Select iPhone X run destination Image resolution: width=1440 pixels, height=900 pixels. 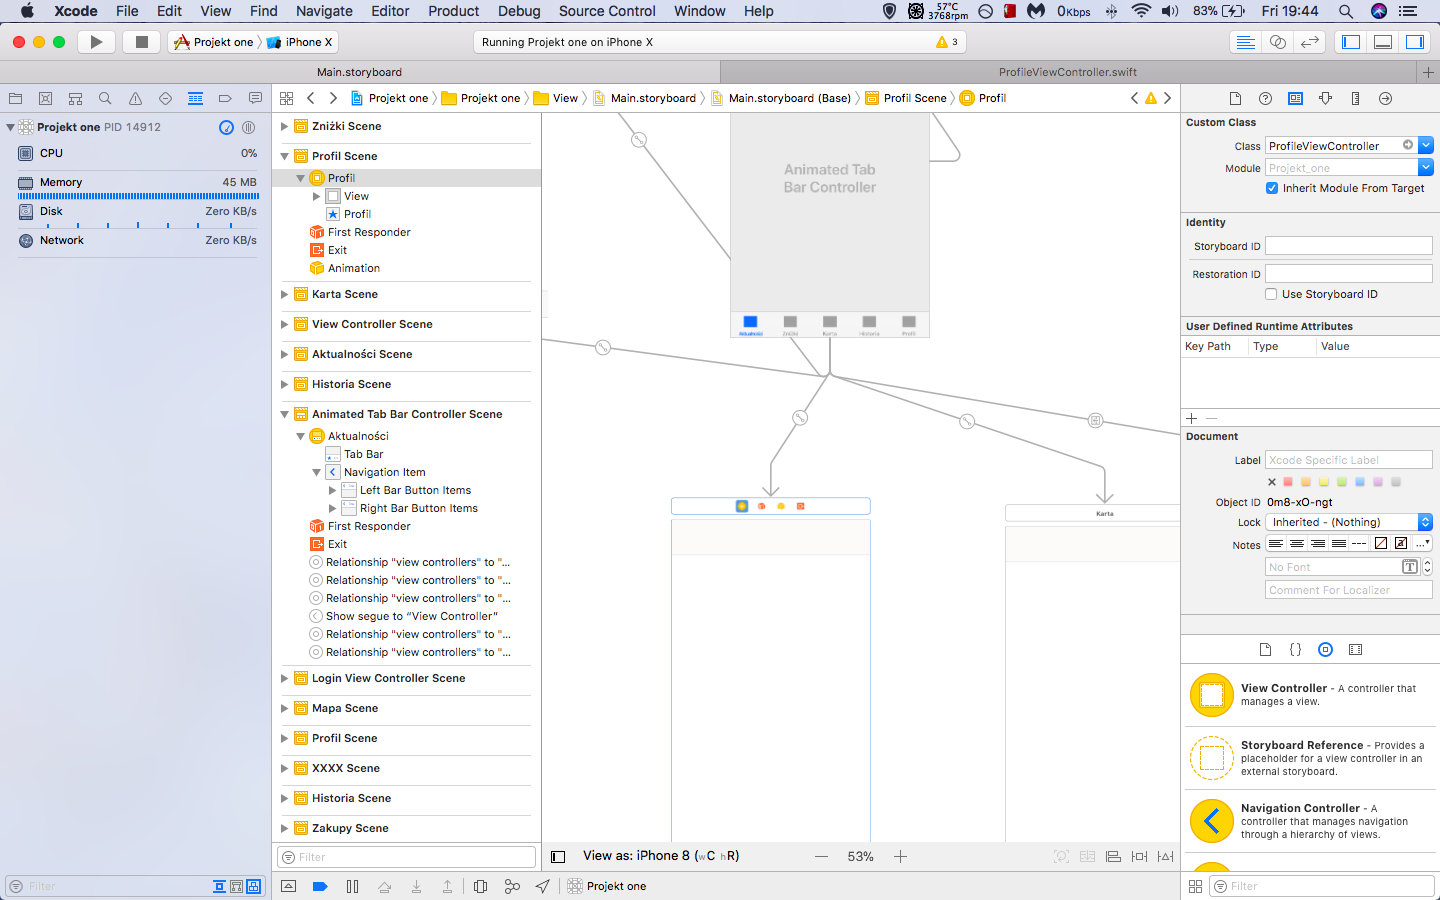click(301, 42)
